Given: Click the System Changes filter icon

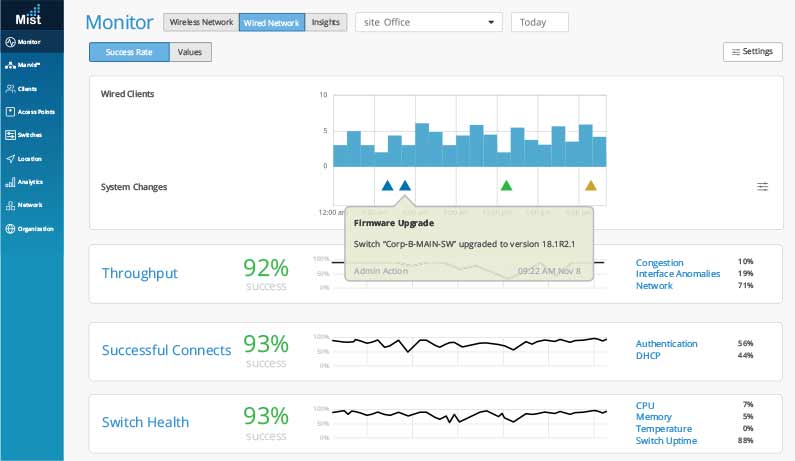Looking at the screenshot, I should (763, 186).
